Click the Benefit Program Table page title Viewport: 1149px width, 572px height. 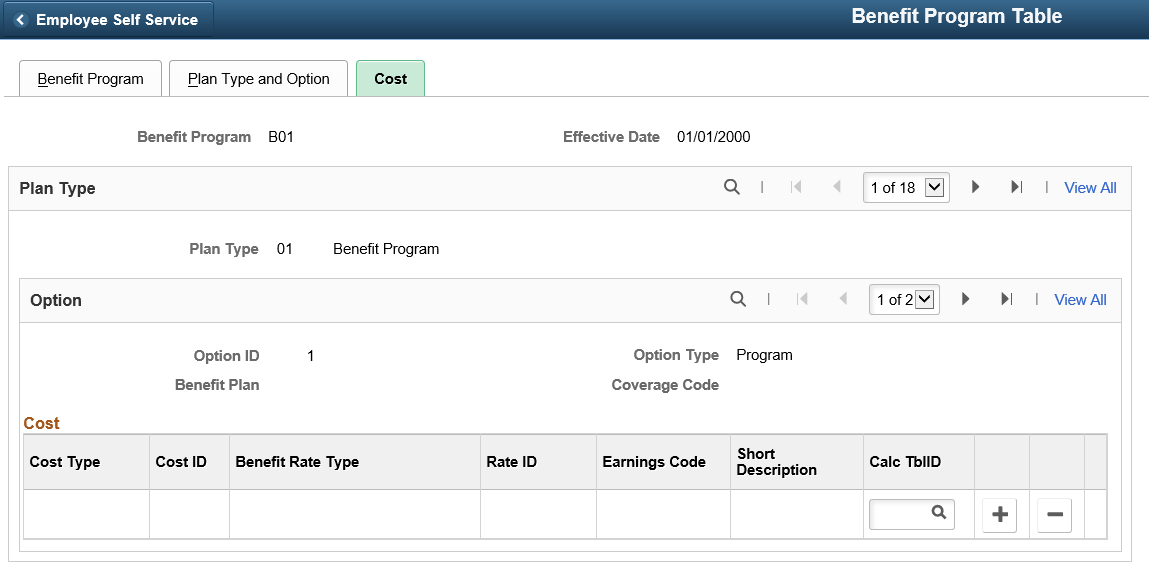(956, 17)
